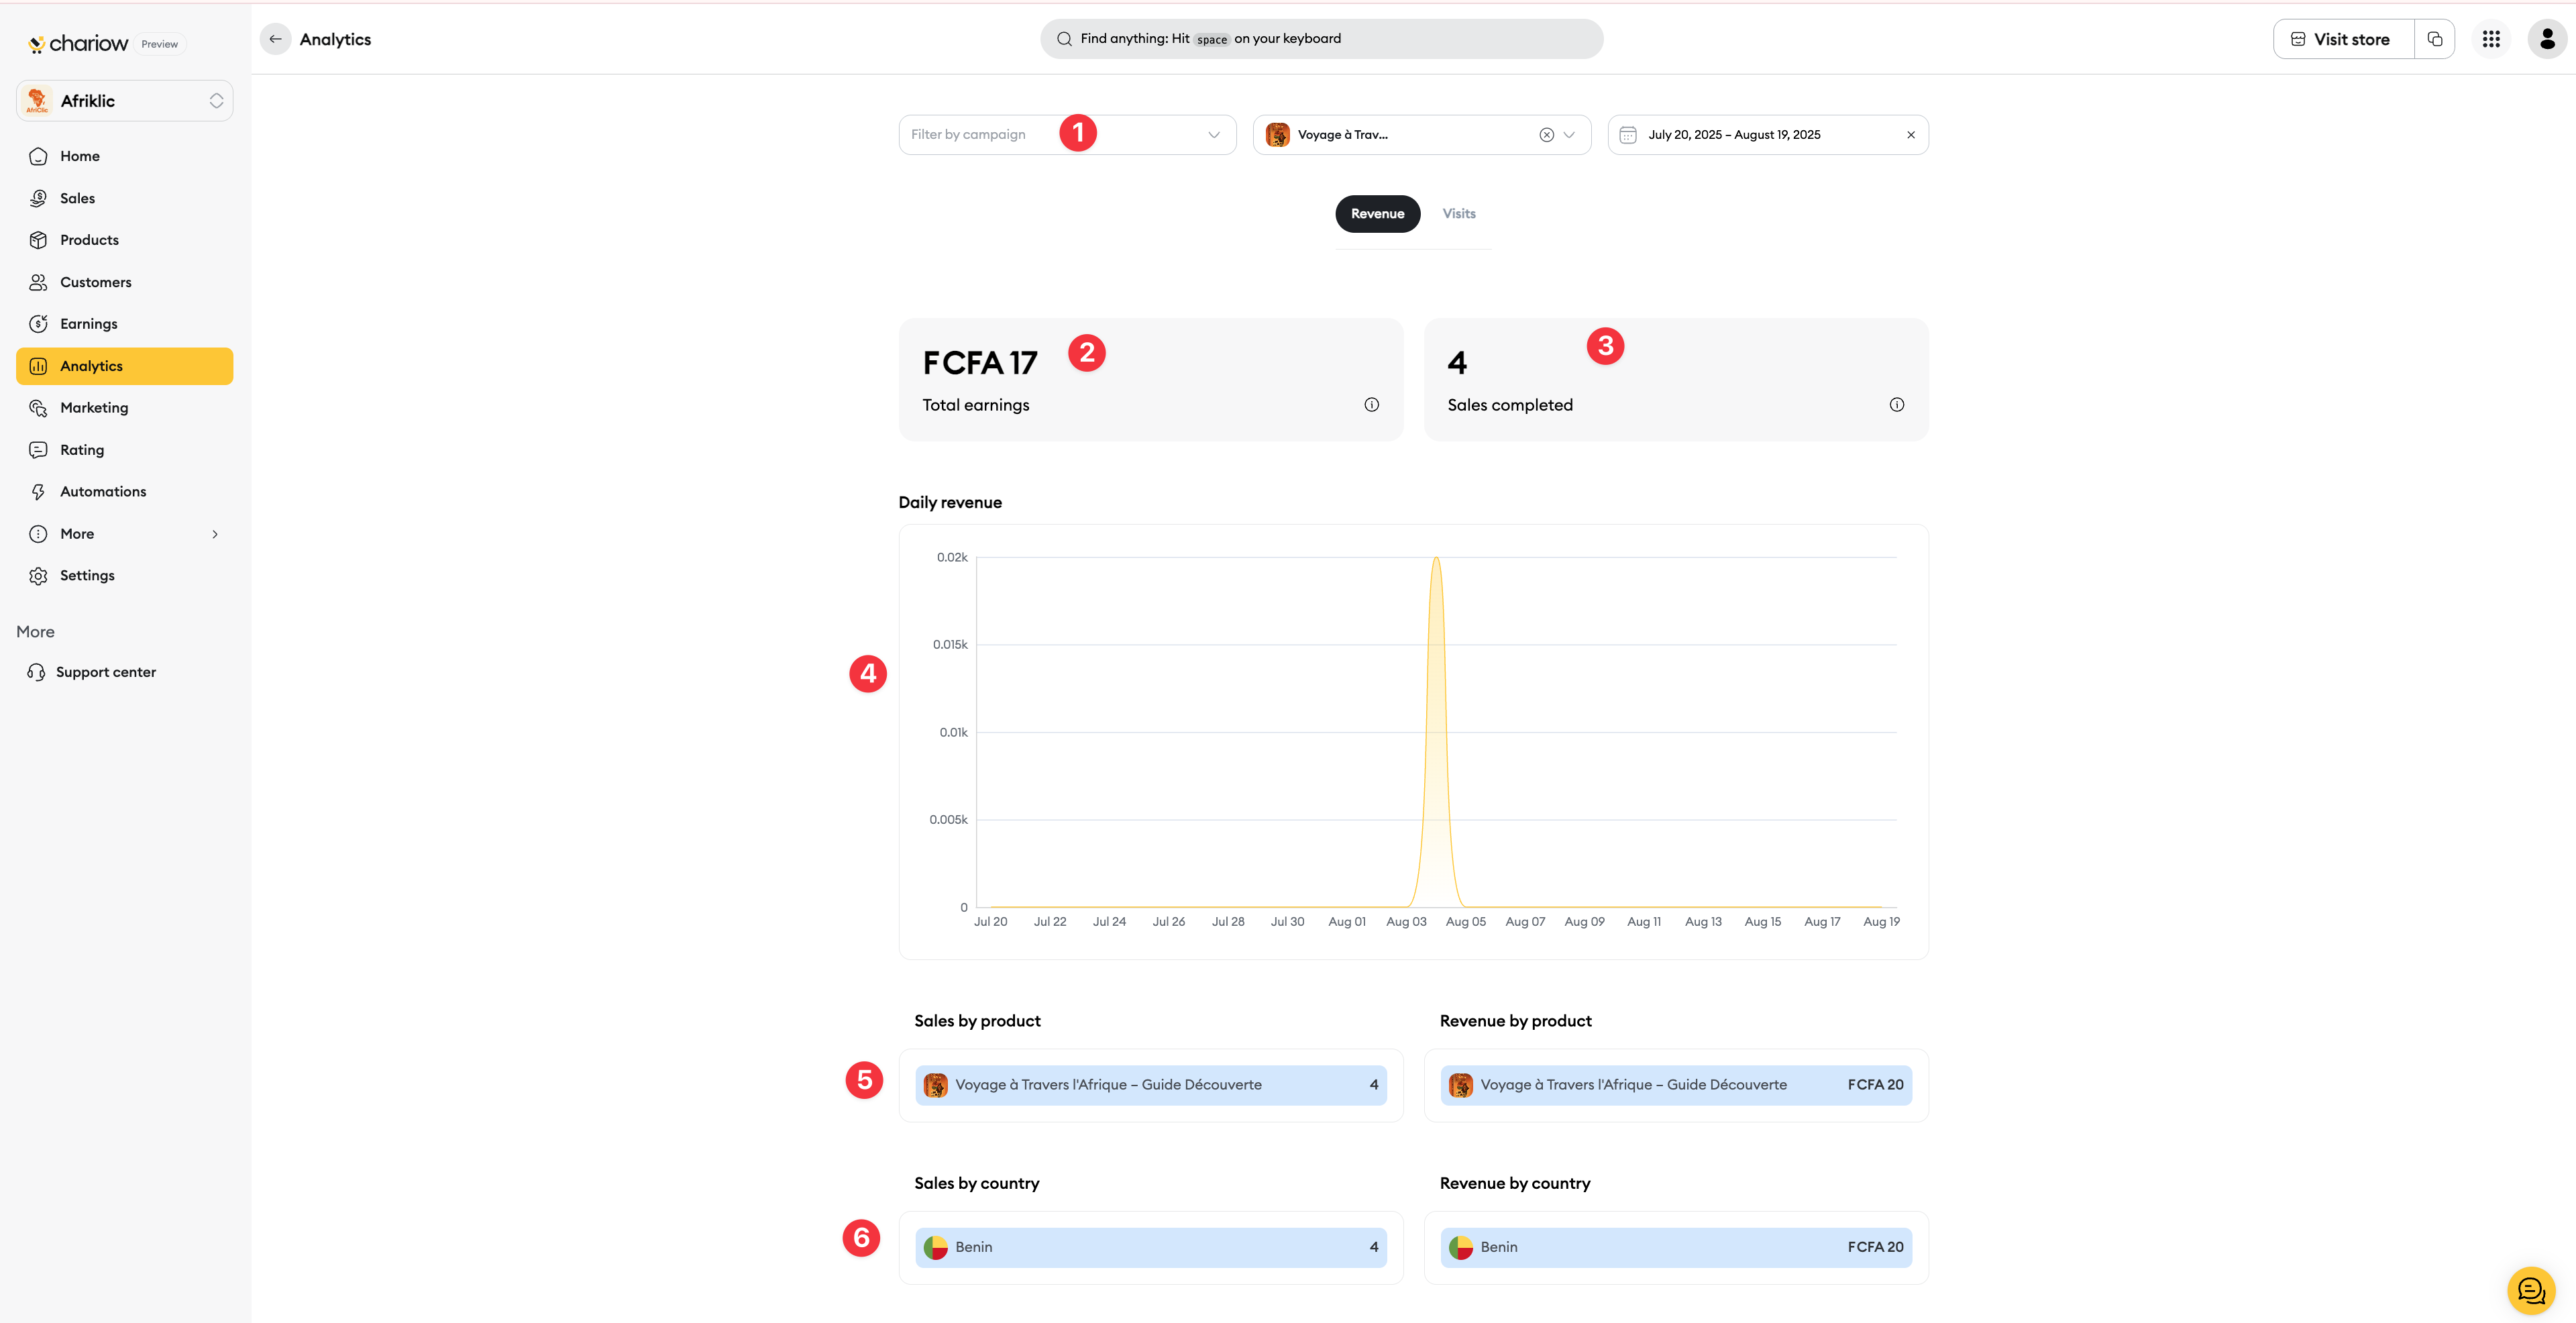Image resolution: width=2576 pixels, height=1323 pixels.
Task: Click the Total earnings info icon
Action: click(x=1371, y=405)
